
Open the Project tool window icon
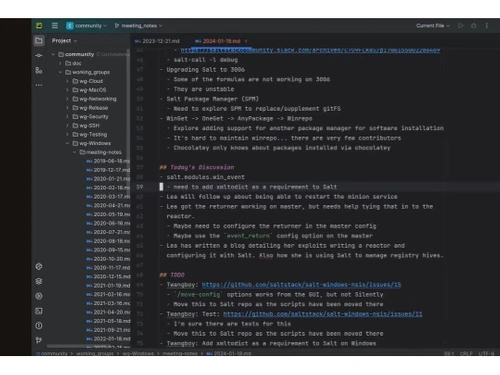39,41
